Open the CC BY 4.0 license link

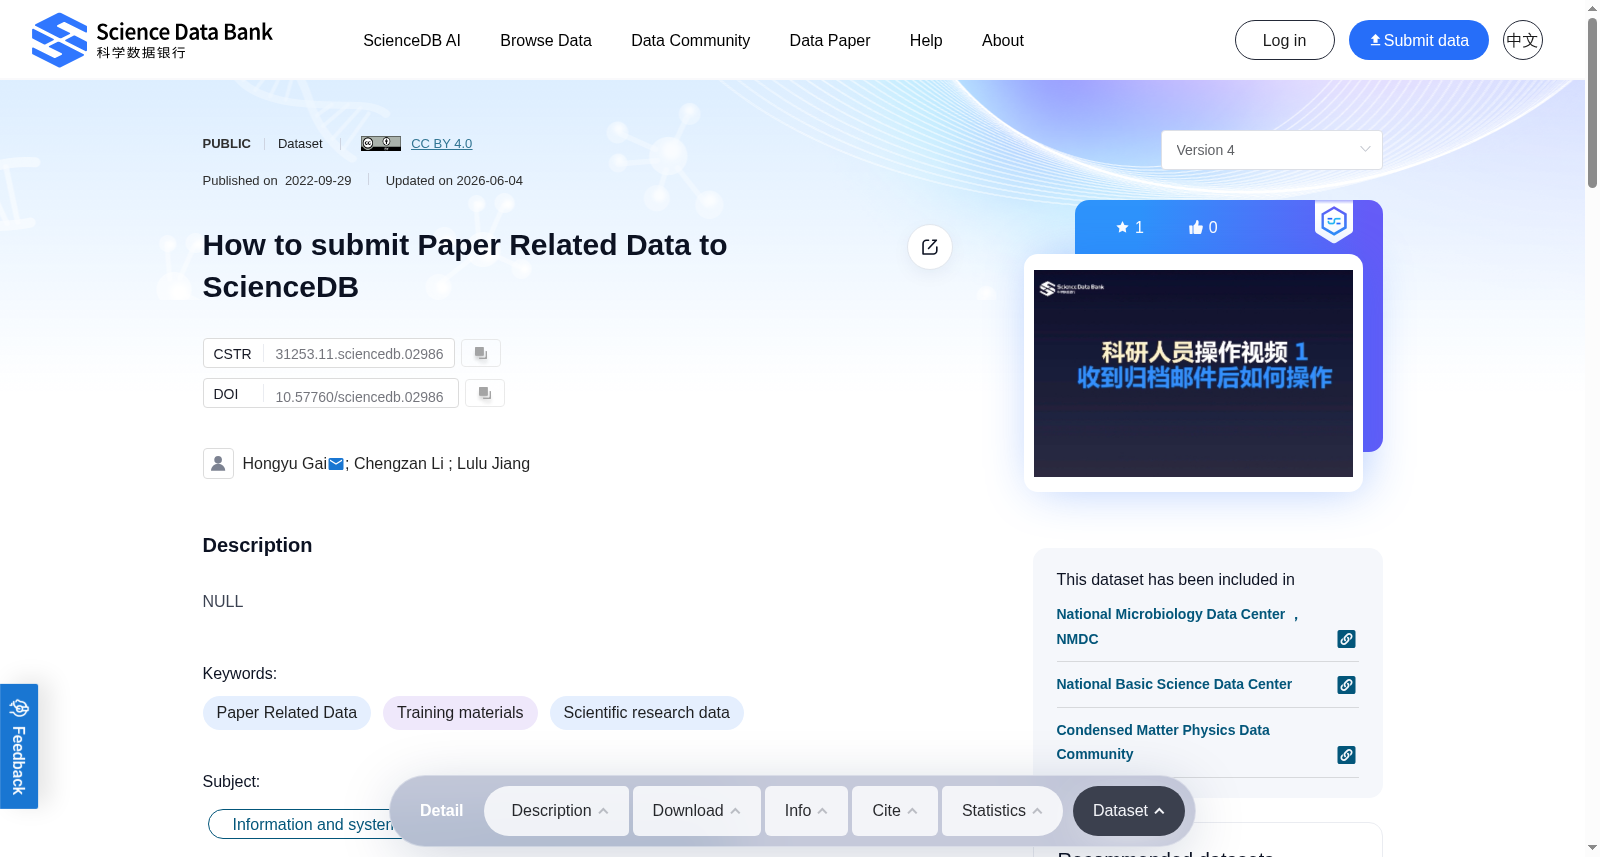tap(442, 144)
